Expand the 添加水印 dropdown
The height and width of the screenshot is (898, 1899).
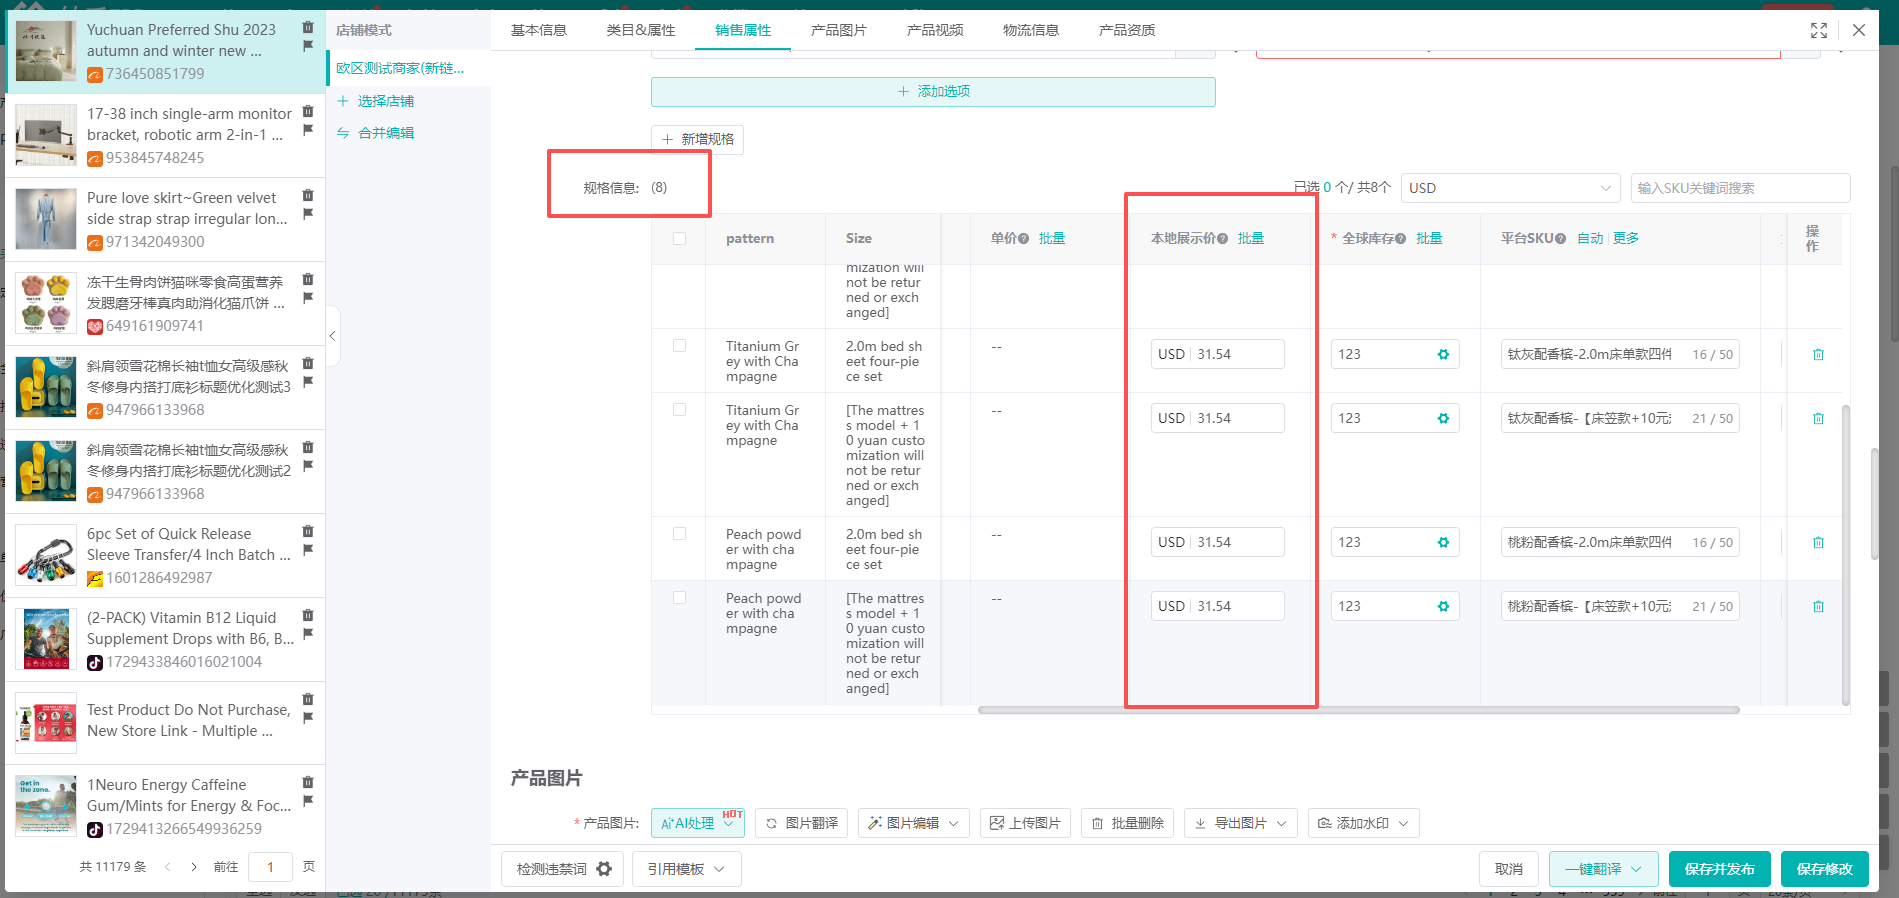click(x=1403, y=823)
